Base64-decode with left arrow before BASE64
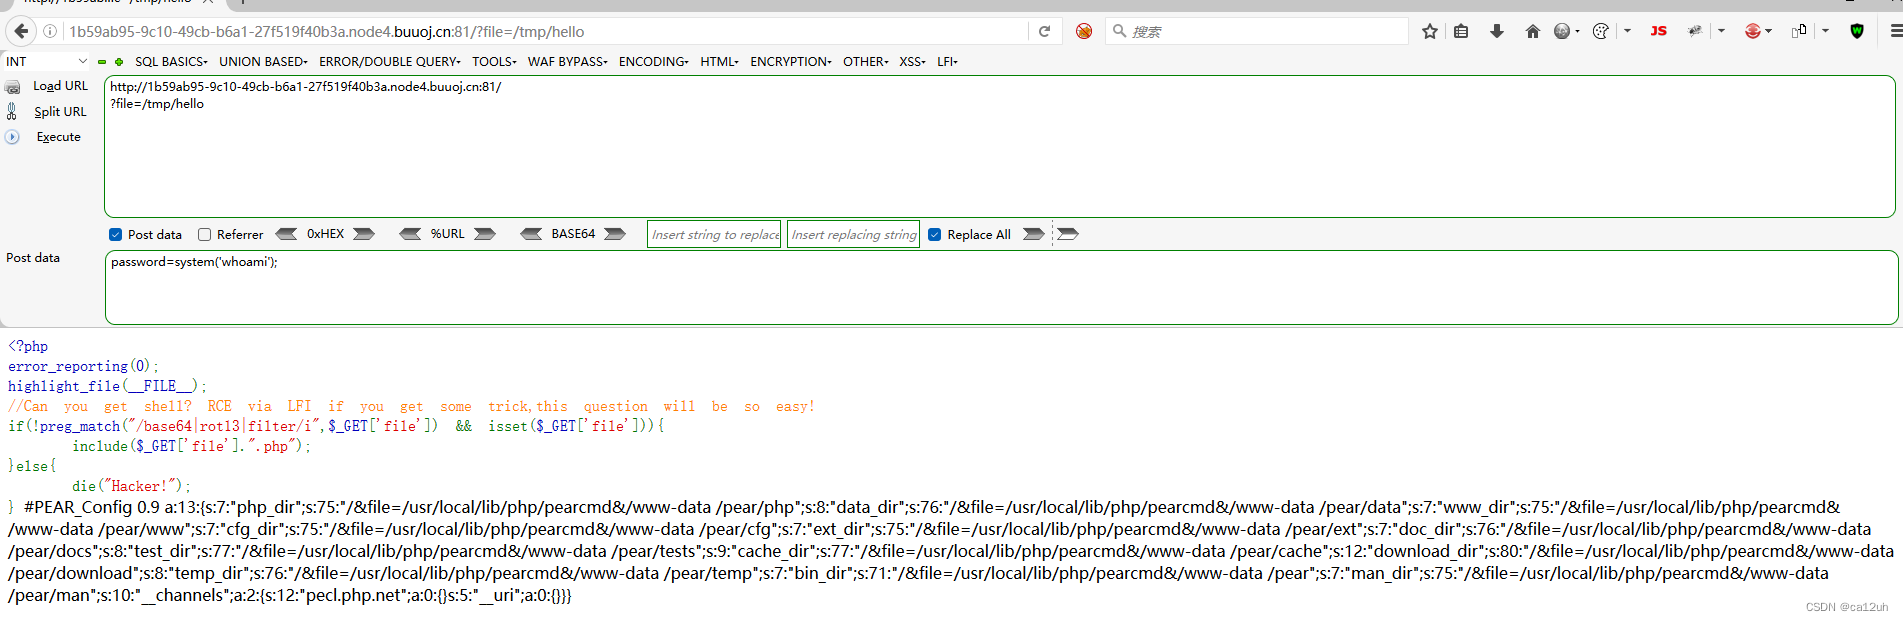Image resolution: width=1903 pixels, height=621 pixels. click(532, 234)
